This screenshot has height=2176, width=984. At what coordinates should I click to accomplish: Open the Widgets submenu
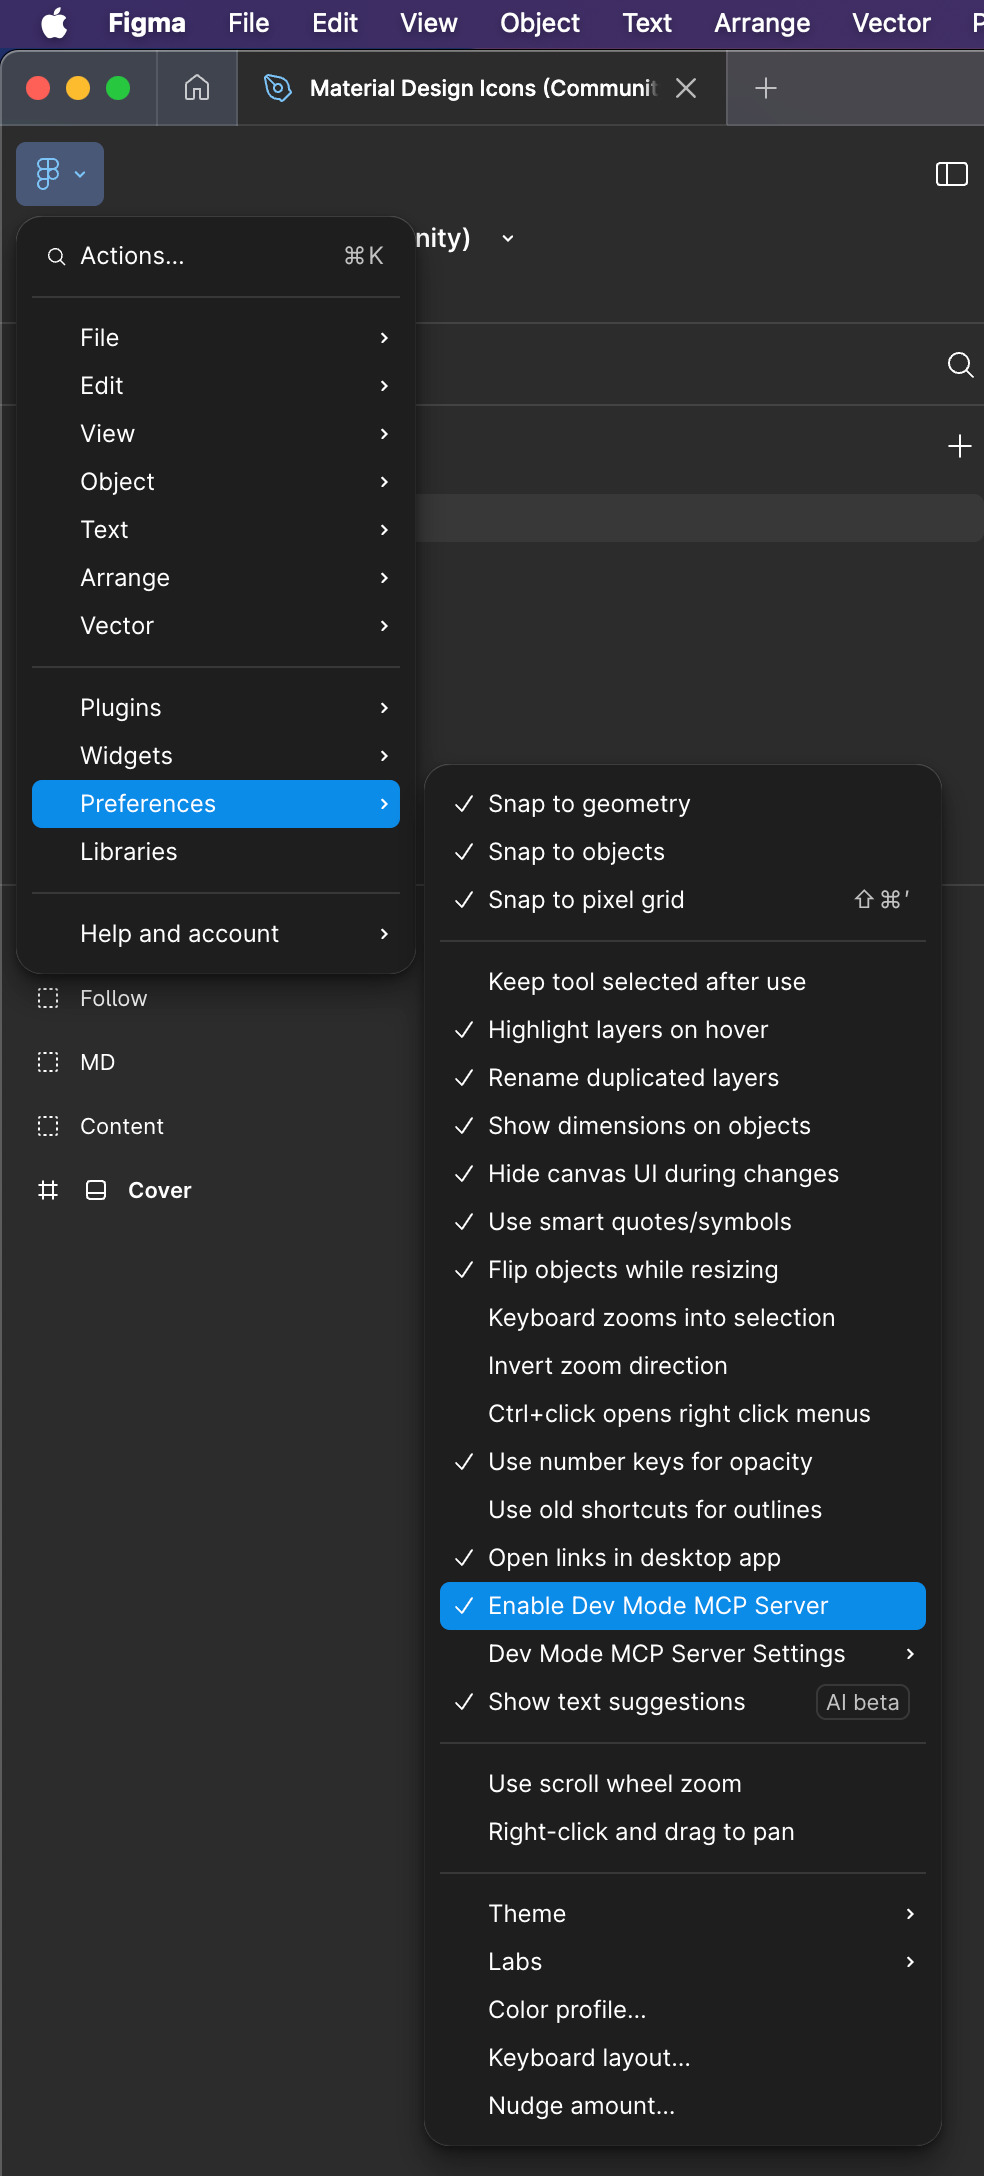[216, 756]
